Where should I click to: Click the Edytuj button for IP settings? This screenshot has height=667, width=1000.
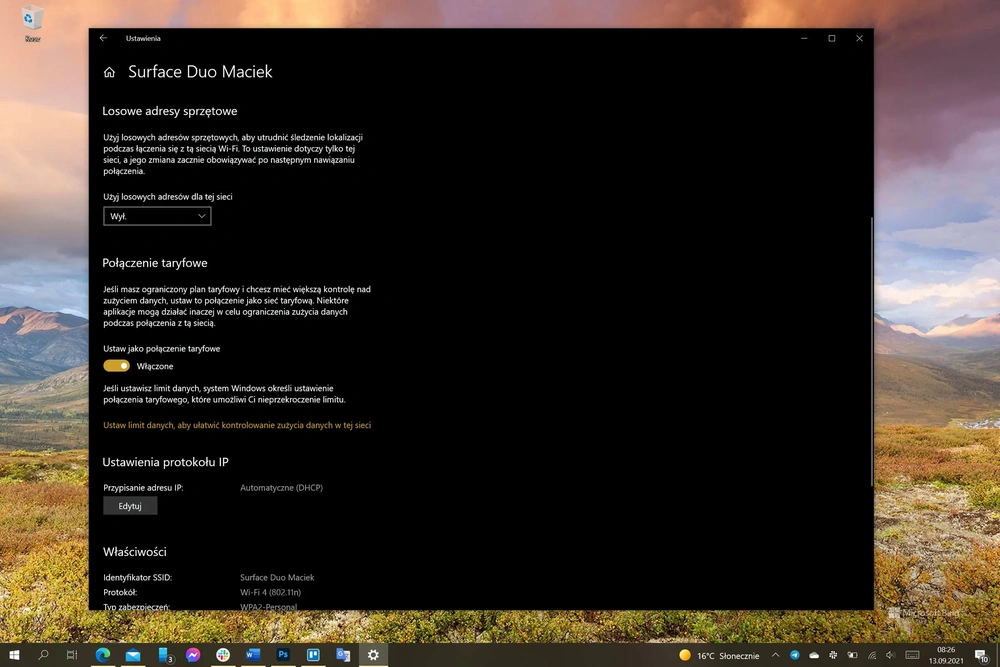130,506
